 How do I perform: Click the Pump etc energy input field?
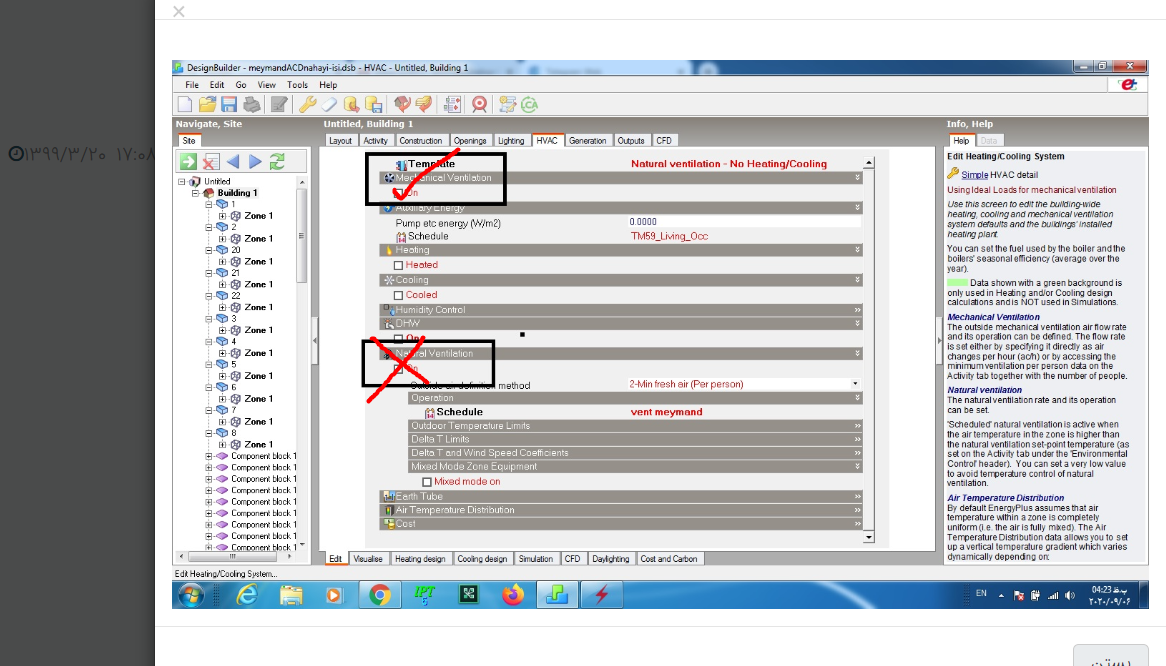(744, 222)
